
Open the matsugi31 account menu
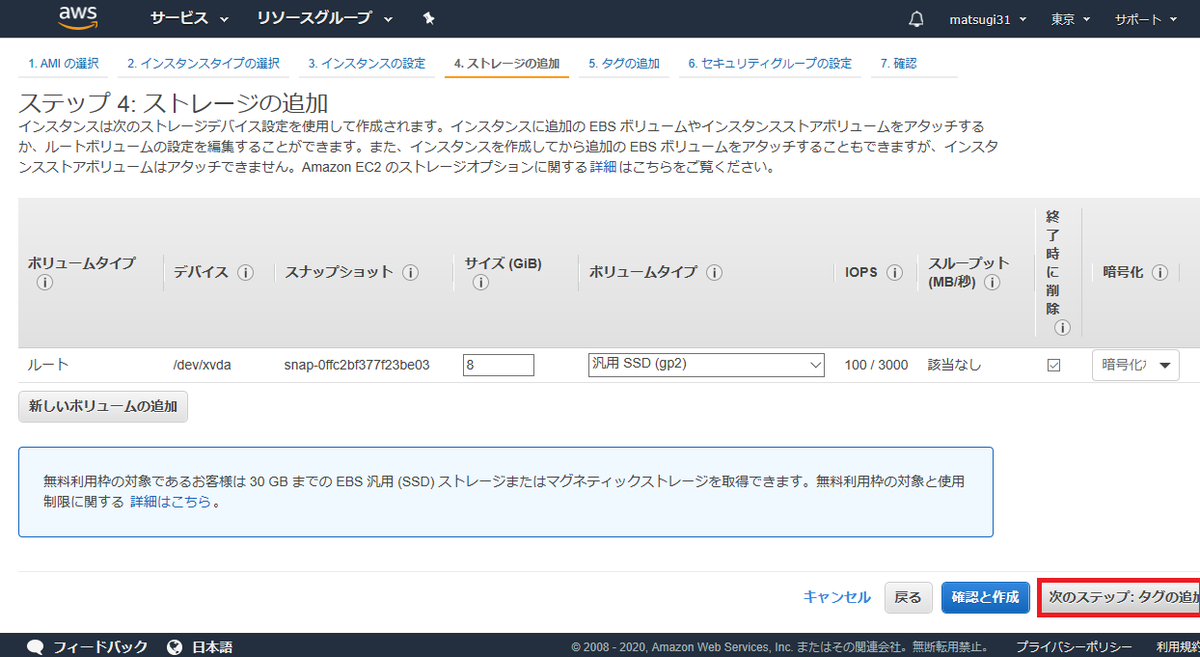988,19
